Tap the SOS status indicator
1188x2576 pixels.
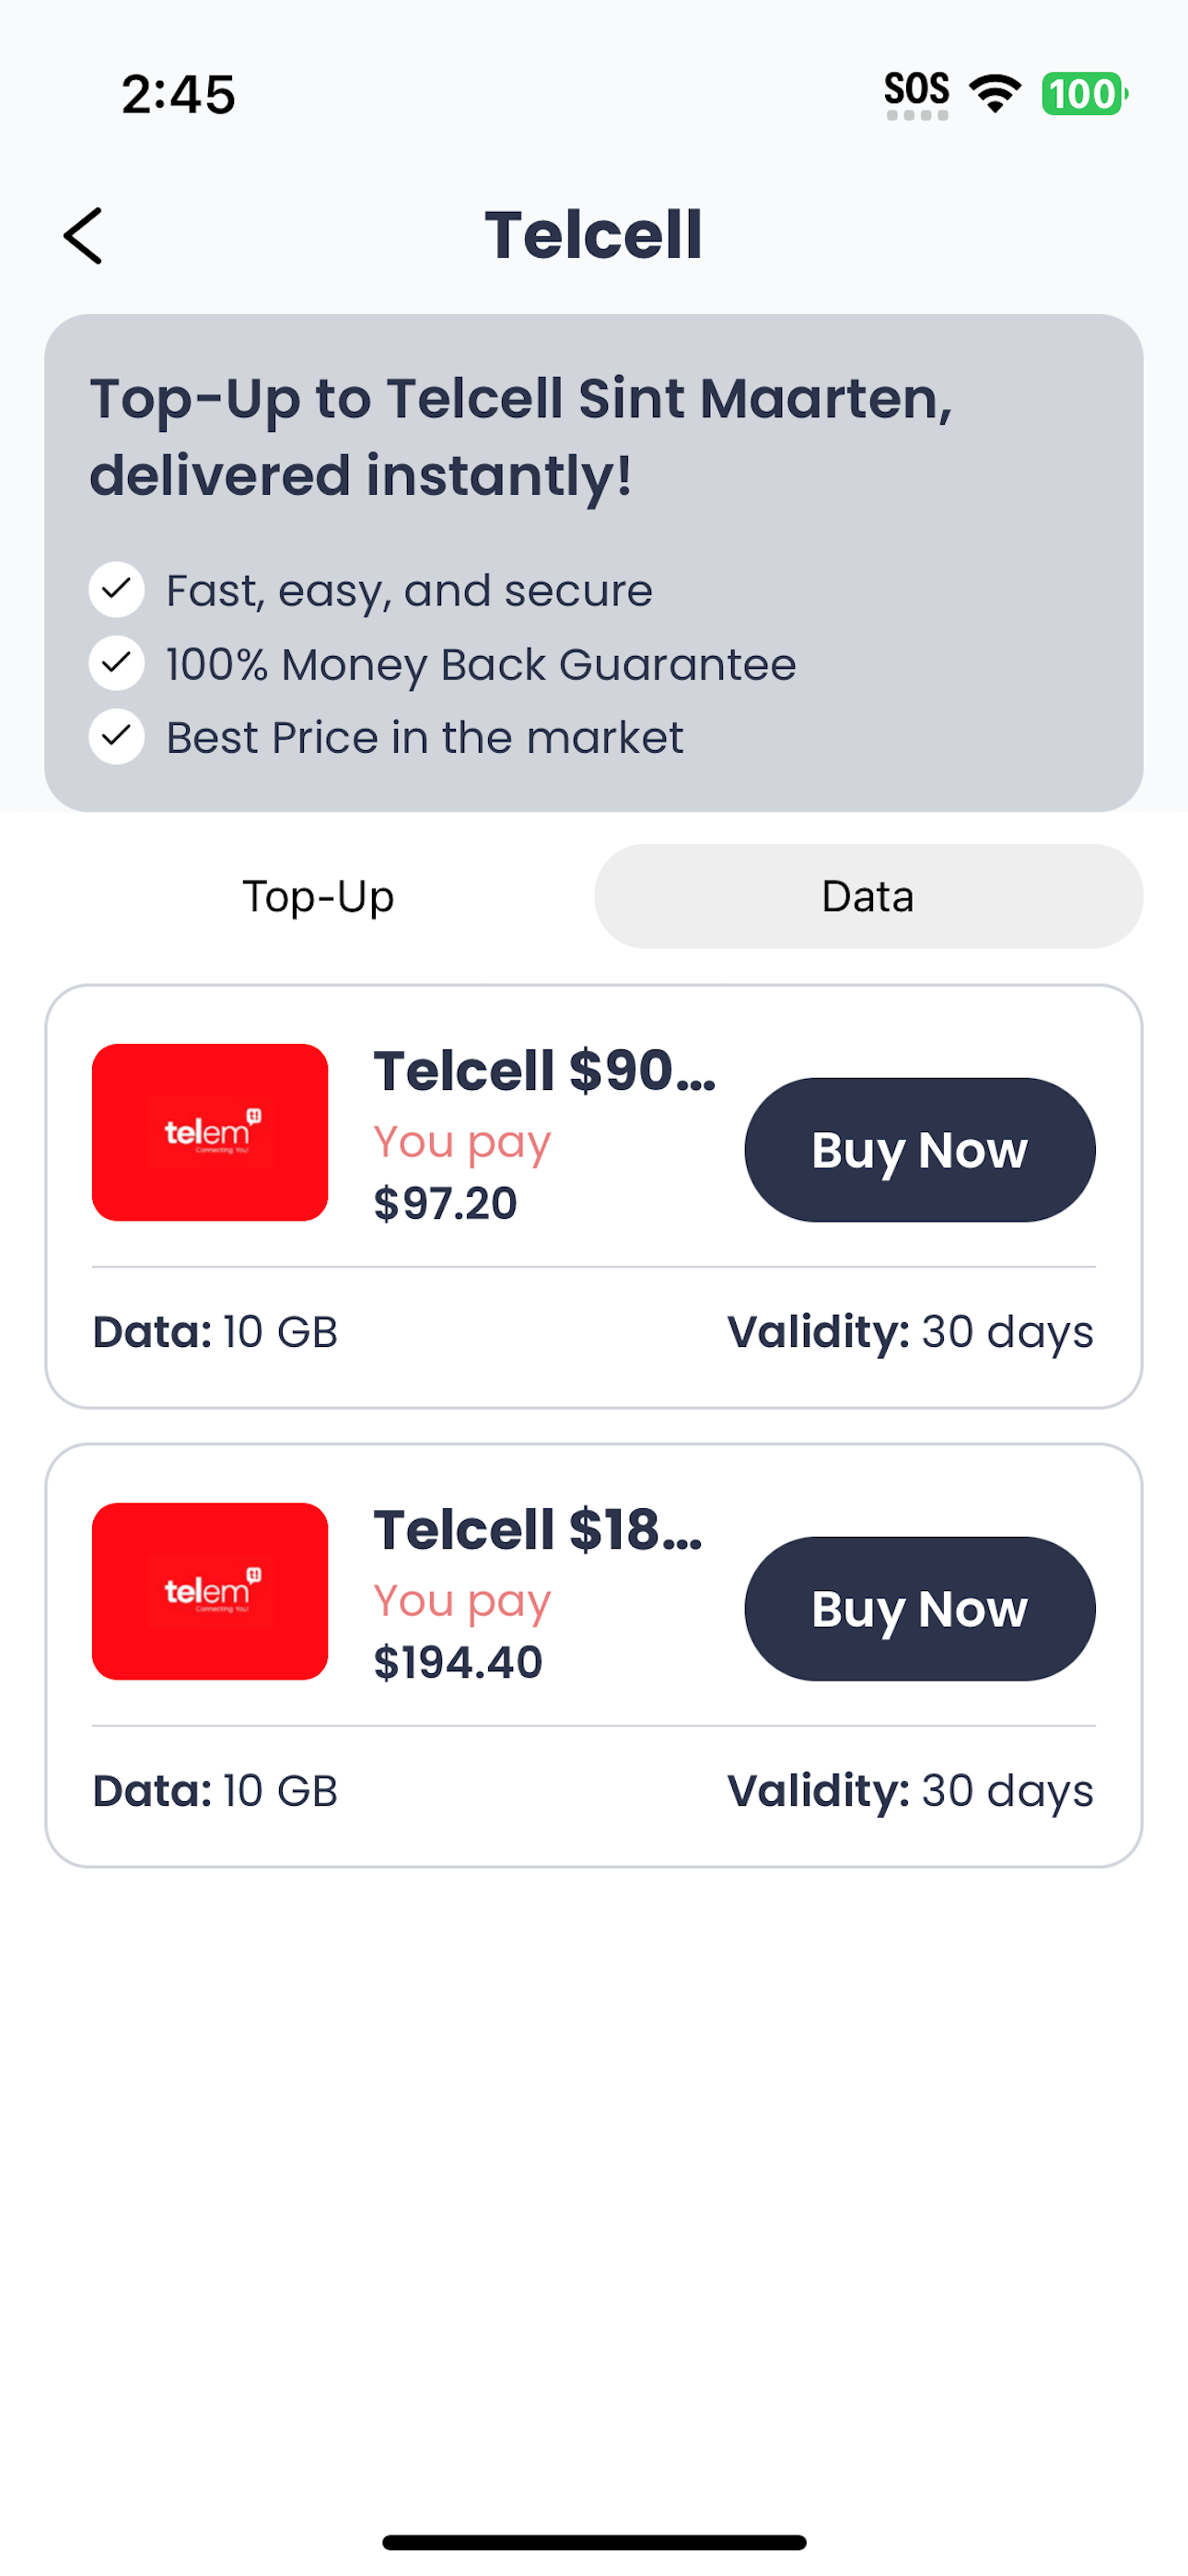tap(917, 95)
